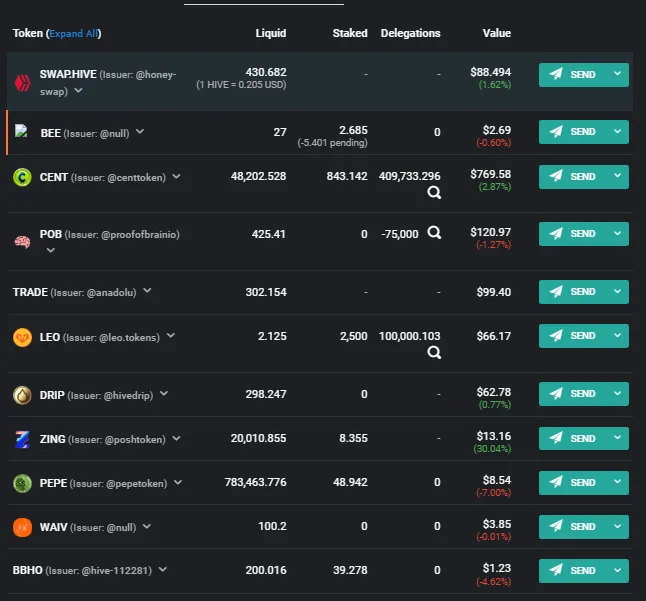Click the ZING blue Z logo

pos(22,439)
